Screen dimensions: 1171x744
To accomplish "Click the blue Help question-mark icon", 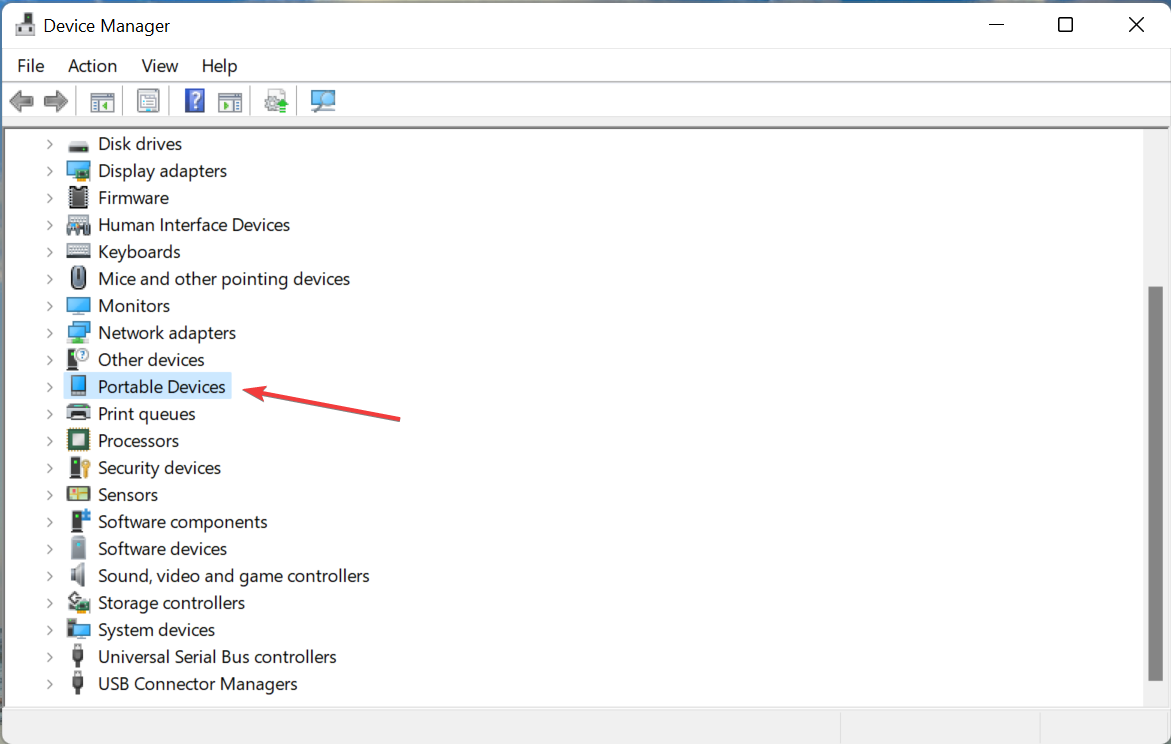I will (x=194, y=101).
